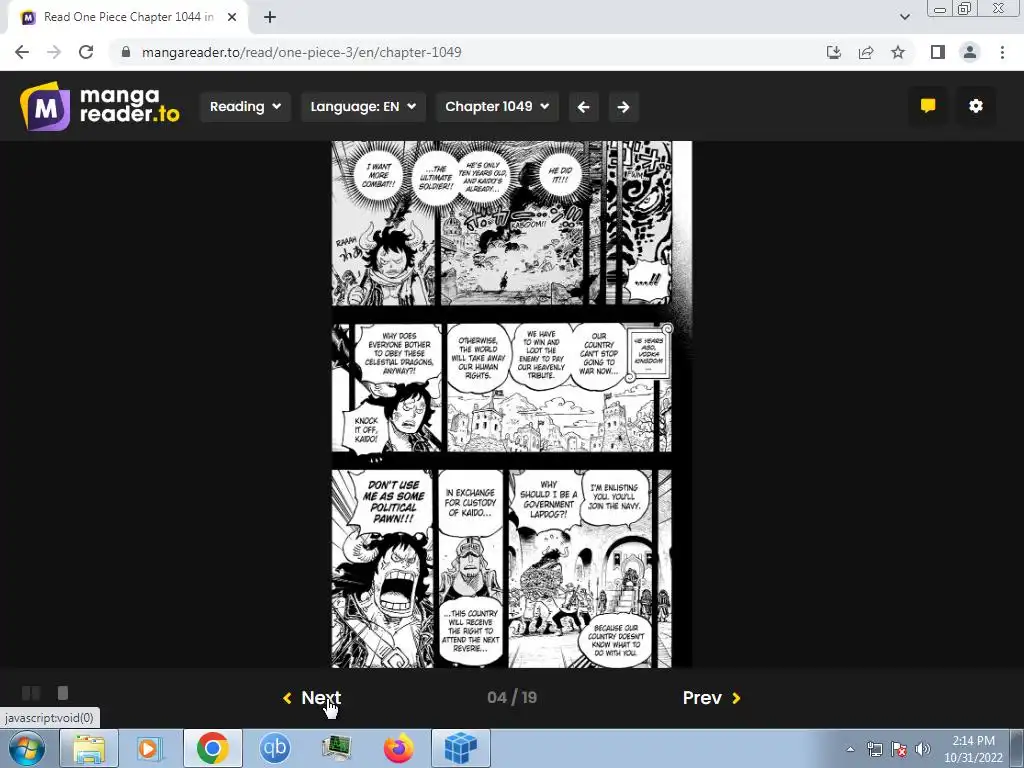Open Action Center flag icon
The height and width of the screenshot is (768, 1024).
(x=899, y=749)
